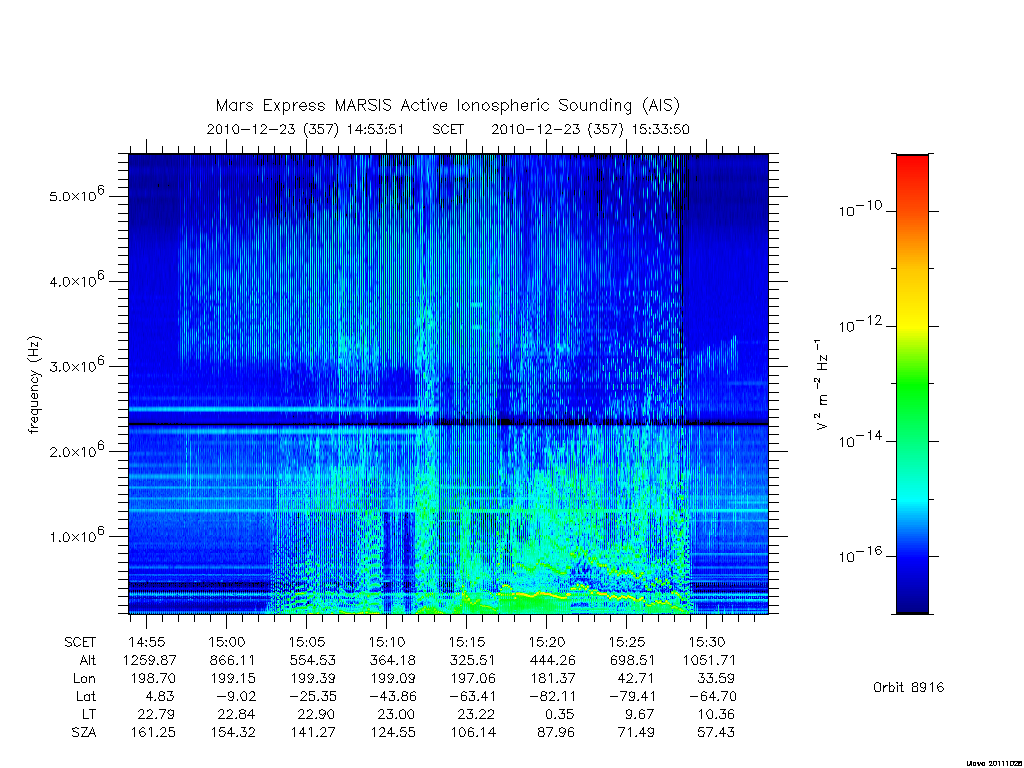
Task: Click the SCET row header below the plot
Action: click(80, 643)
